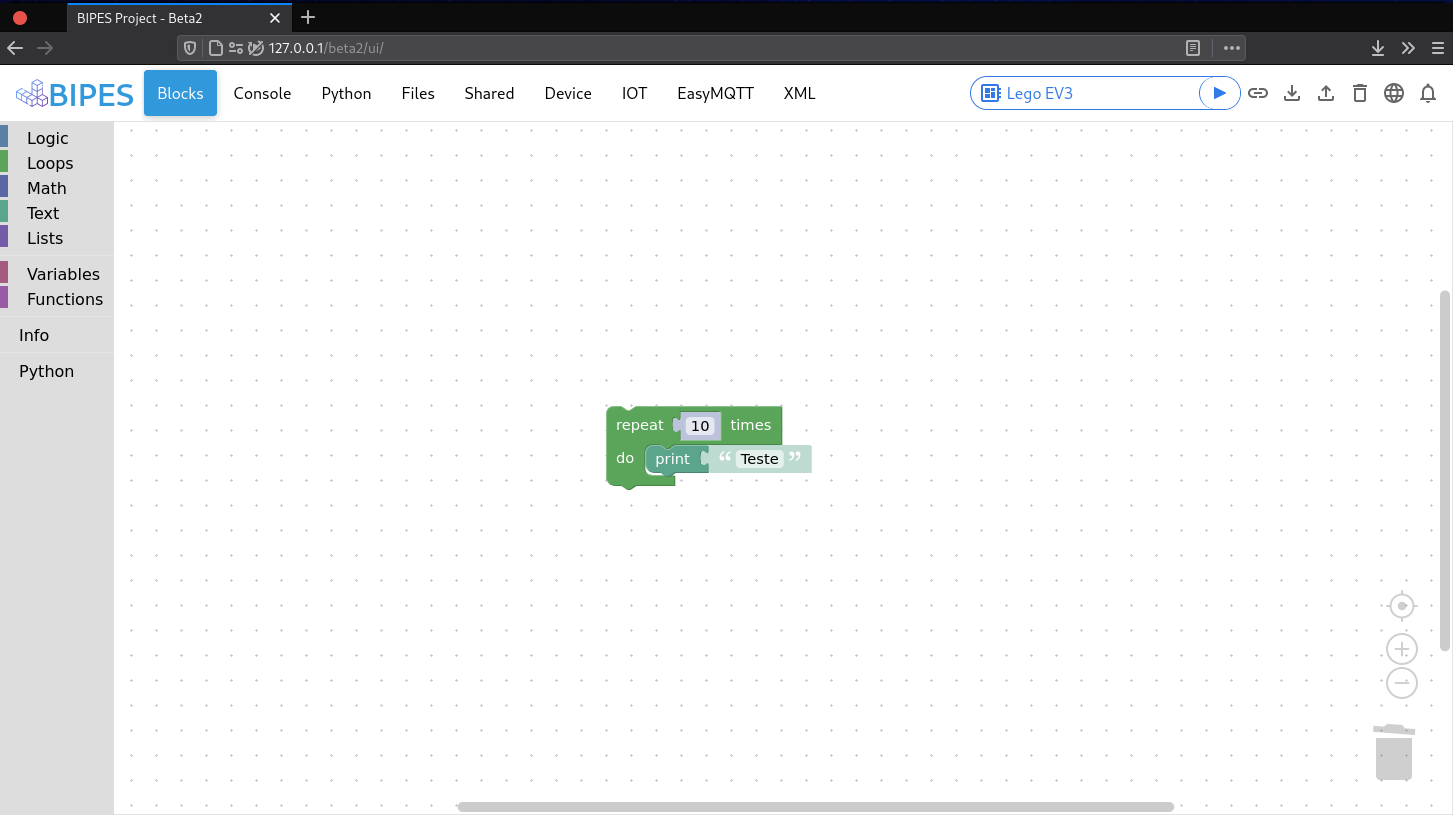Open the Firefox hamburger menu
Image resolution: width=1453 pixels, height=815 pixels.
point(1438,47)
